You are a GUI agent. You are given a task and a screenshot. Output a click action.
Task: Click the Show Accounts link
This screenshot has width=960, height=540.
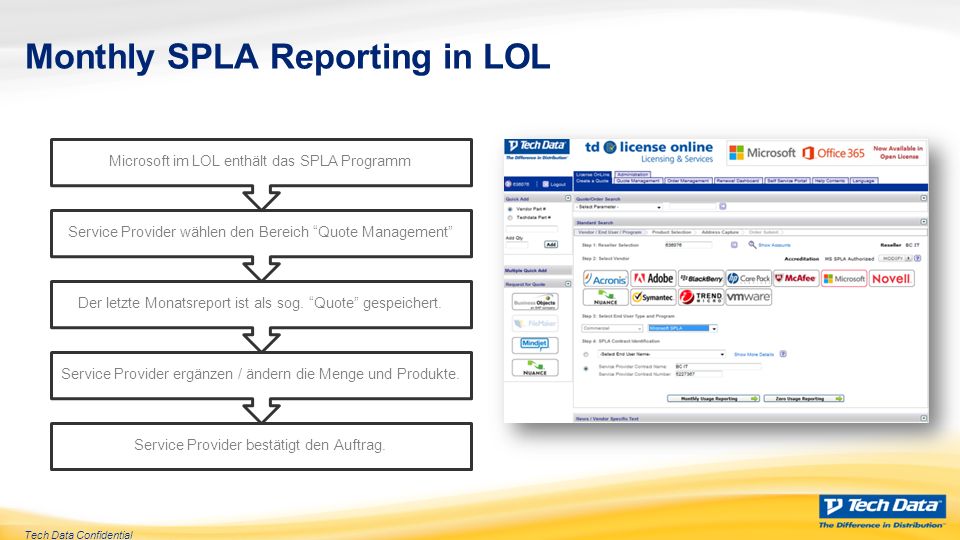pos(774,245)
